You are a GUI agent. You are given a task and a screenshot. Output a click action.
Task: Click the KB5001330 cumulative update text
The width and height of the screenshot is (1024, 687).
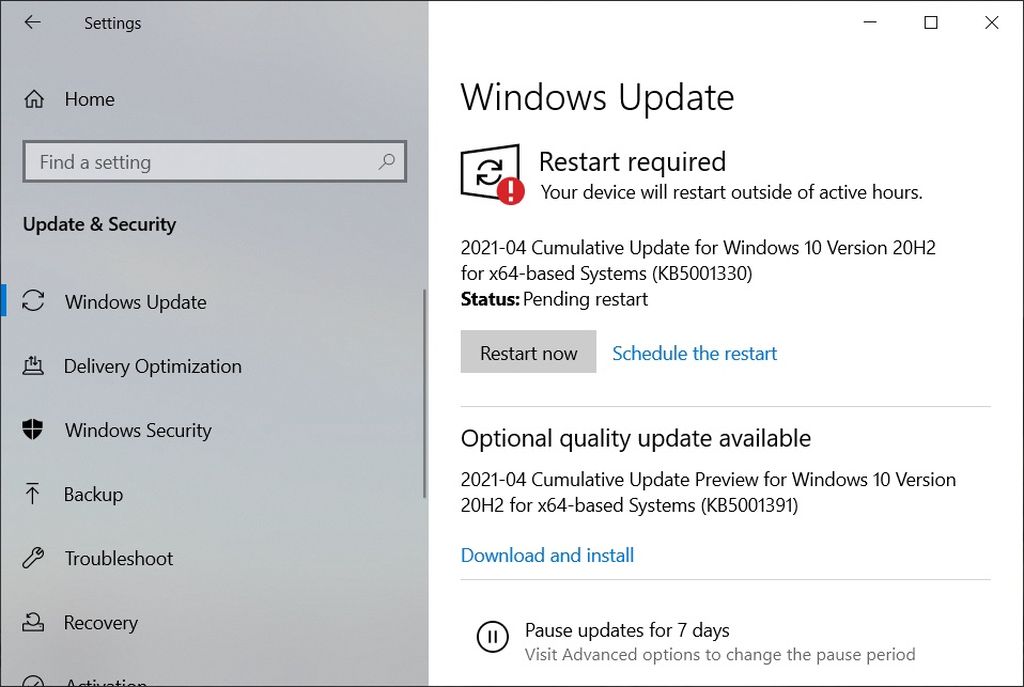click(697, 260)
